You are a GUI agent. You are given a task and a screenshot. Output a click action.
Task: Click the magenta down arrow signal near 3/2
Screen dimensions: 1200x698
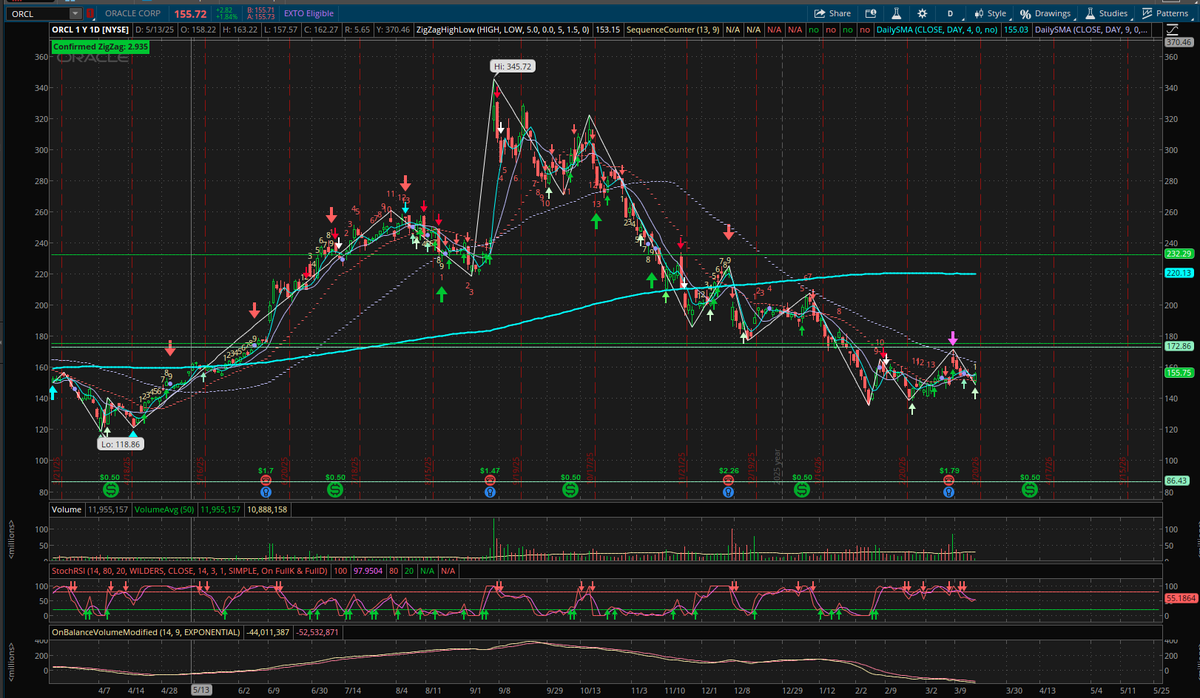[953, 338]
